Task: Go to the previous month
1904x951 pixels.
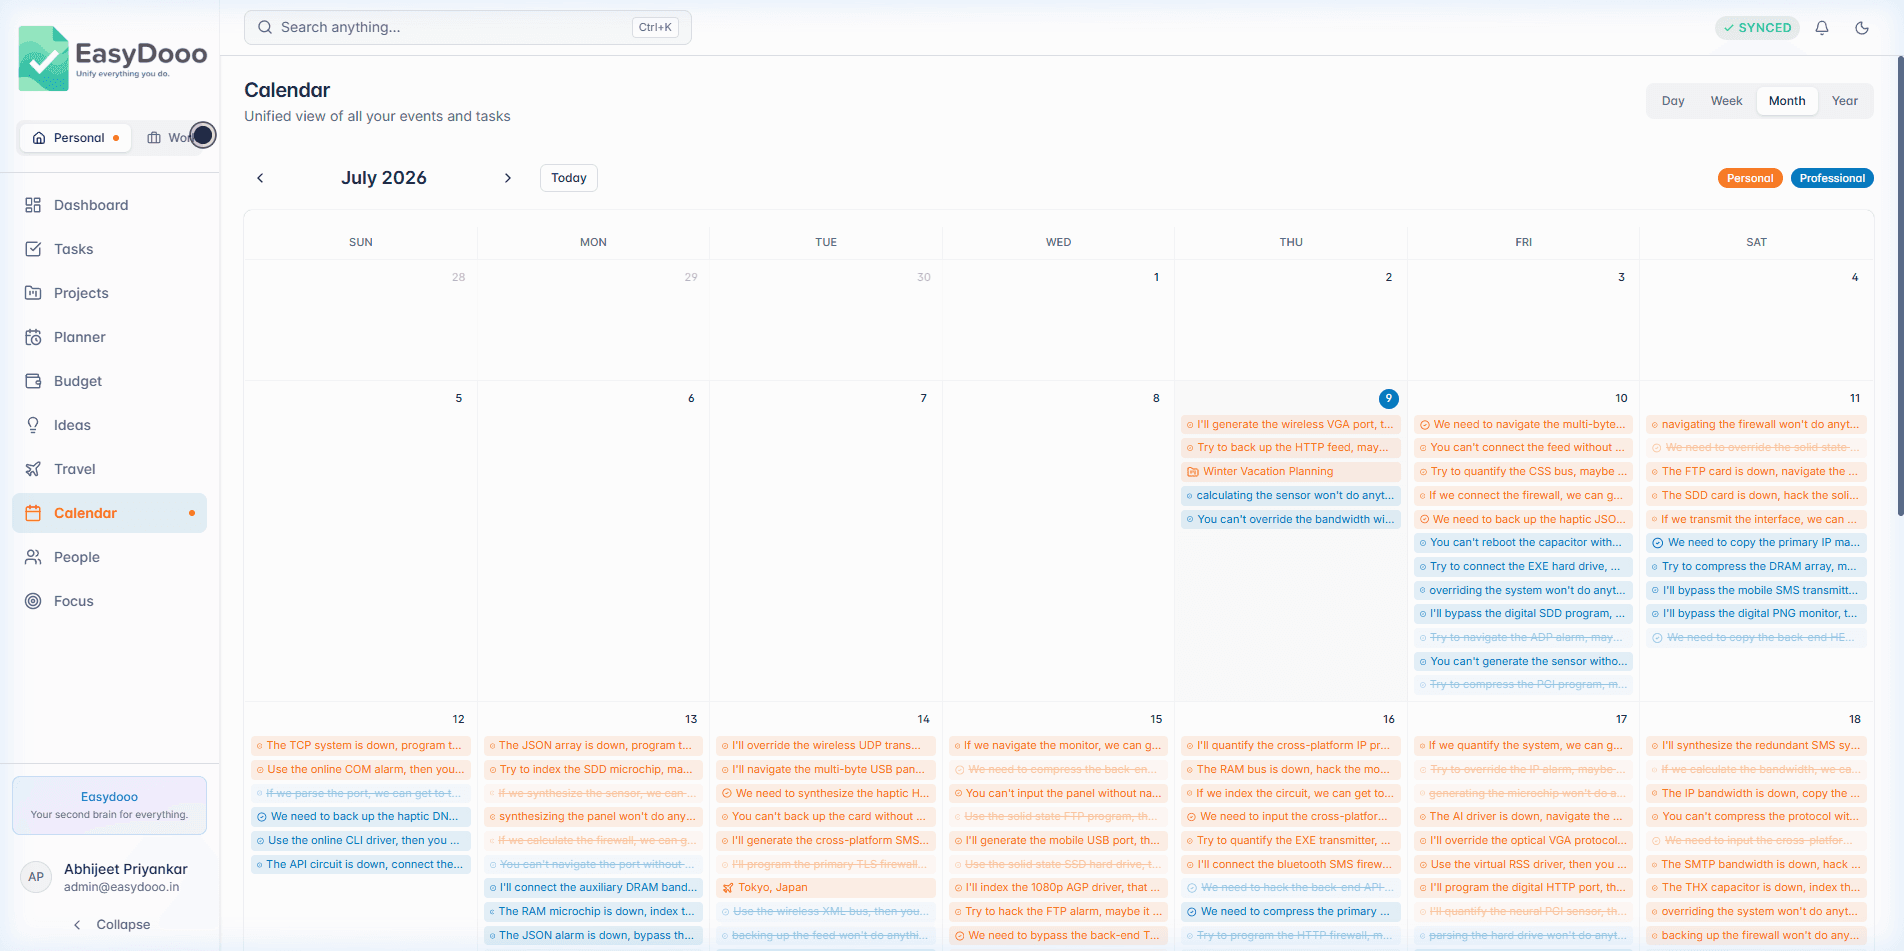Action: point(260,178)
